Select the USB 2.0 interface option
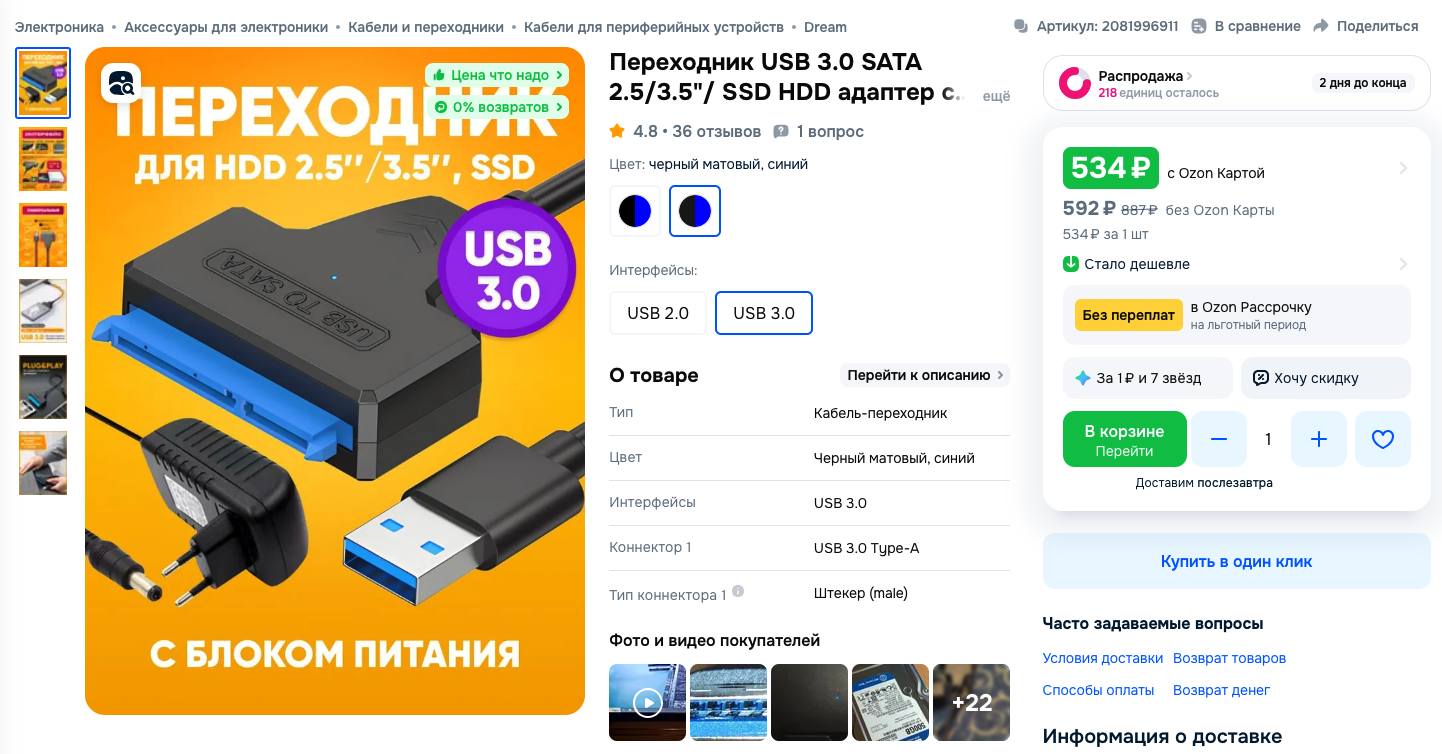1442x754 pixels. (x=658, y=313)
